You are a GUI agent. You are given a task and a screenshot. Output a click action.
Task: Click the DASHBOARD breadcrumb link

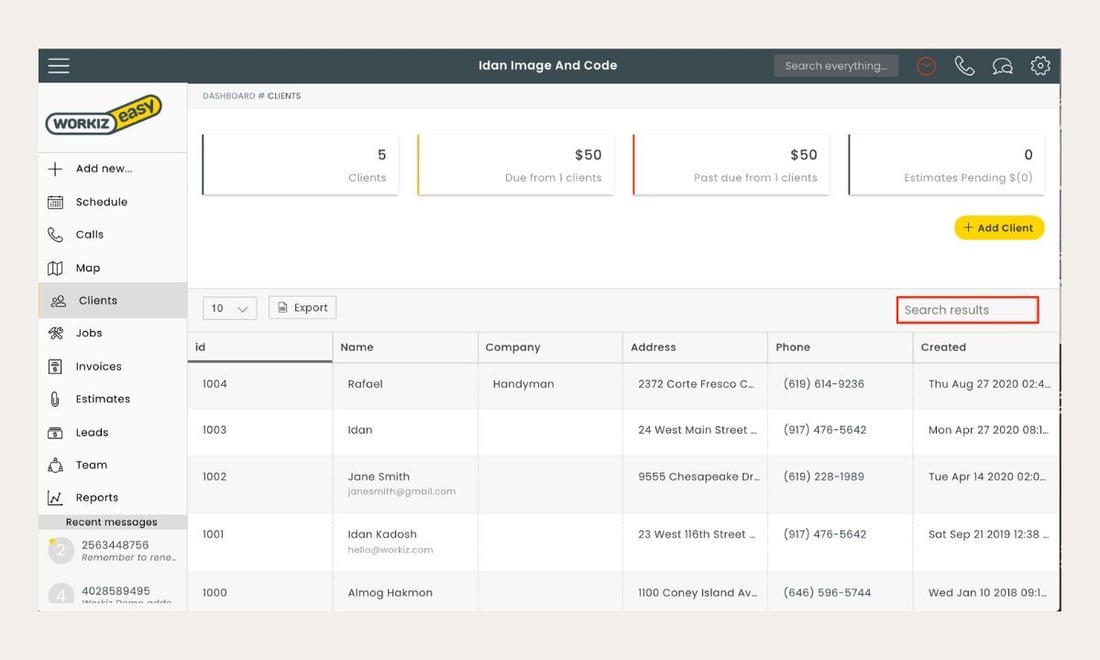229,96
